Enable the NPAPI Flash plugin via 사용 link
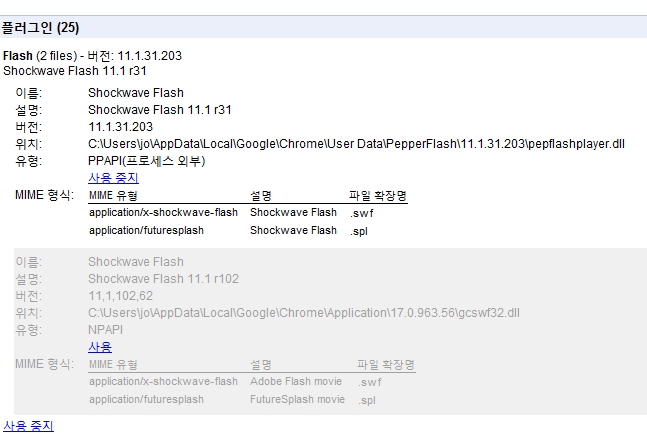This screenshot has width=647, height=439. click(100, 347)
